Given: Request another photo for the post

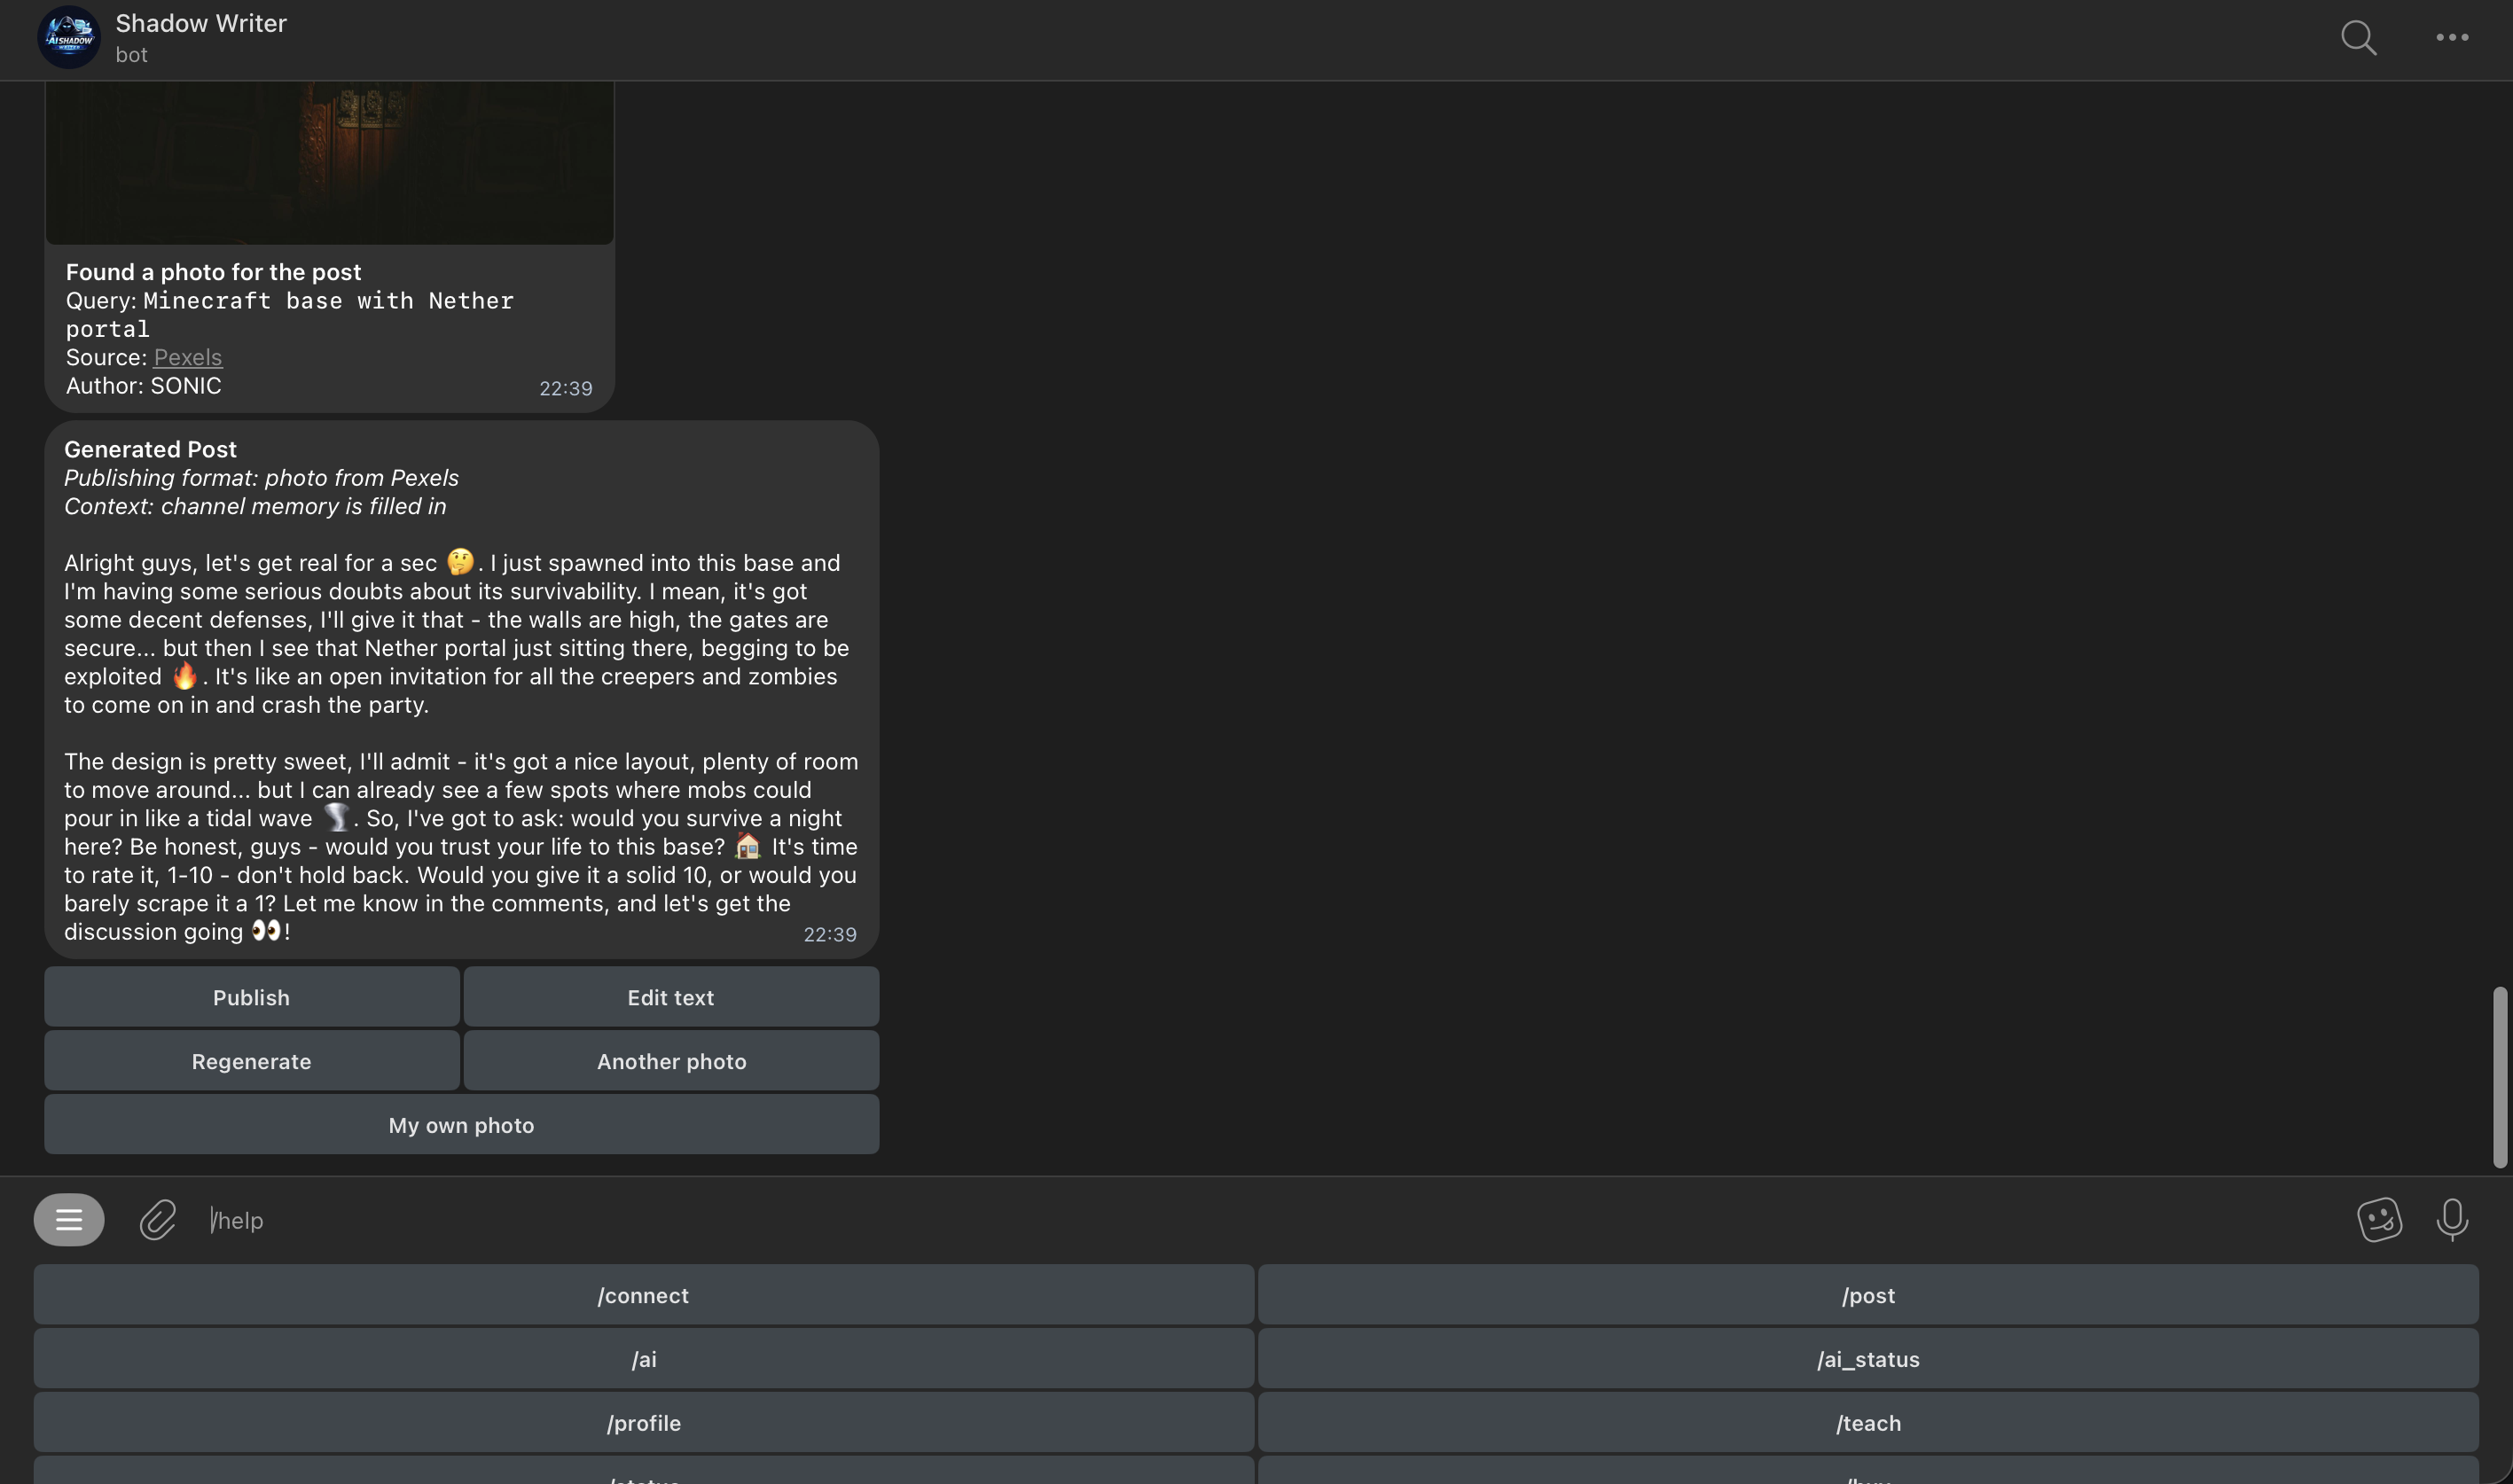Looking at the screenshot, I should pos(670,1060).
